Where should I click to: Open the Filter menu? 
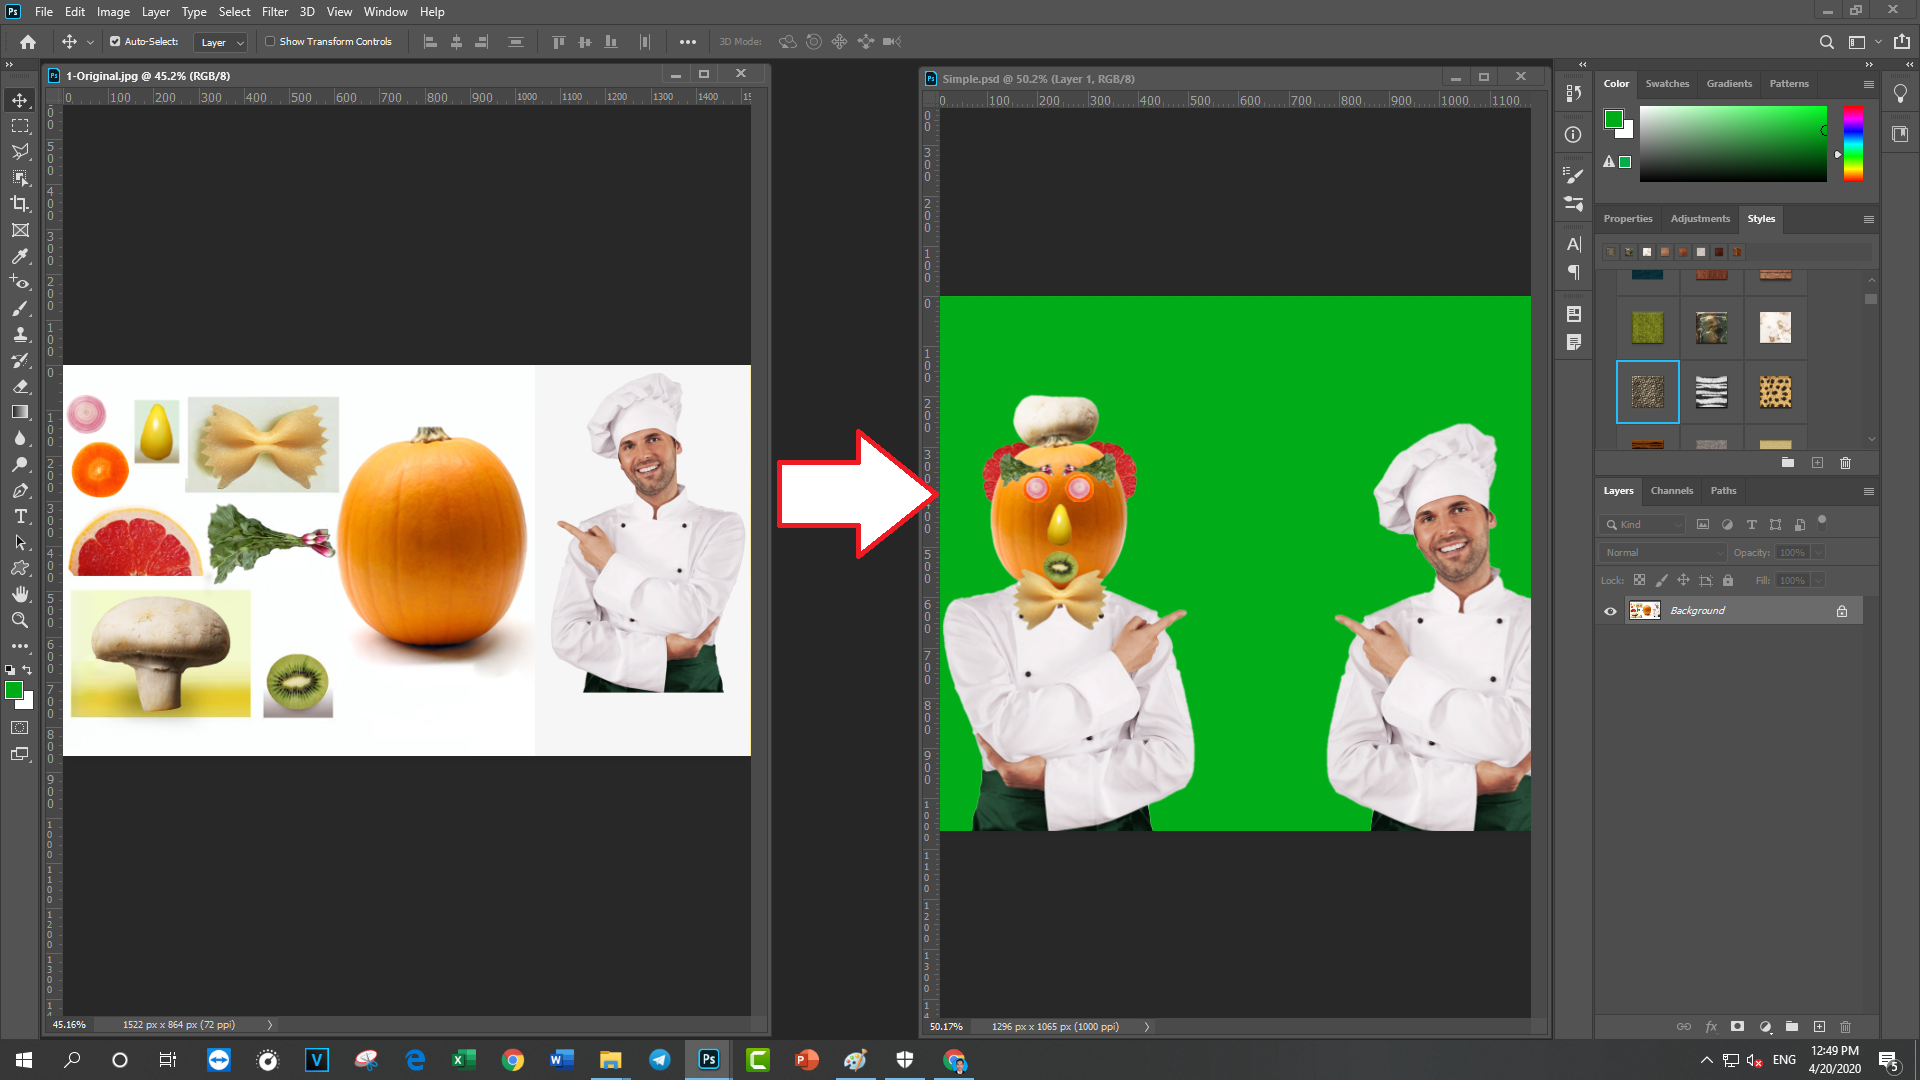(275, 12)
